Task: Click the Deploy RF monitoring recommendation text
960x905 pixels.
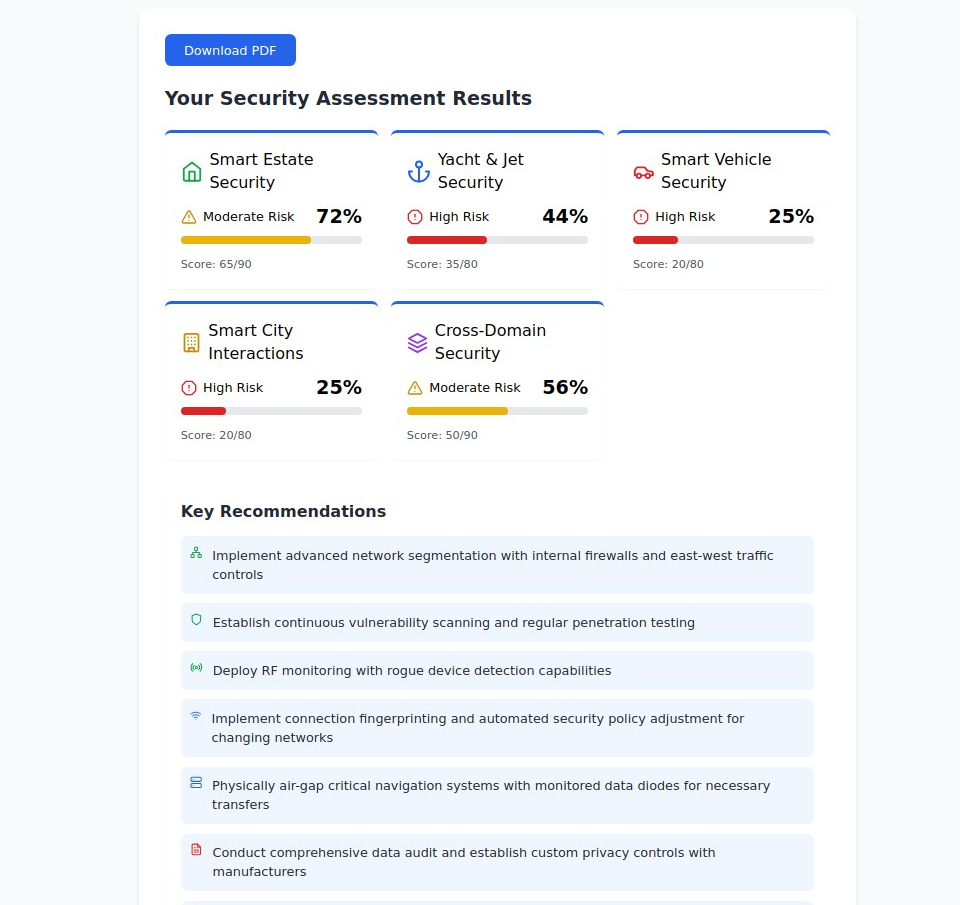Action: 411,671
